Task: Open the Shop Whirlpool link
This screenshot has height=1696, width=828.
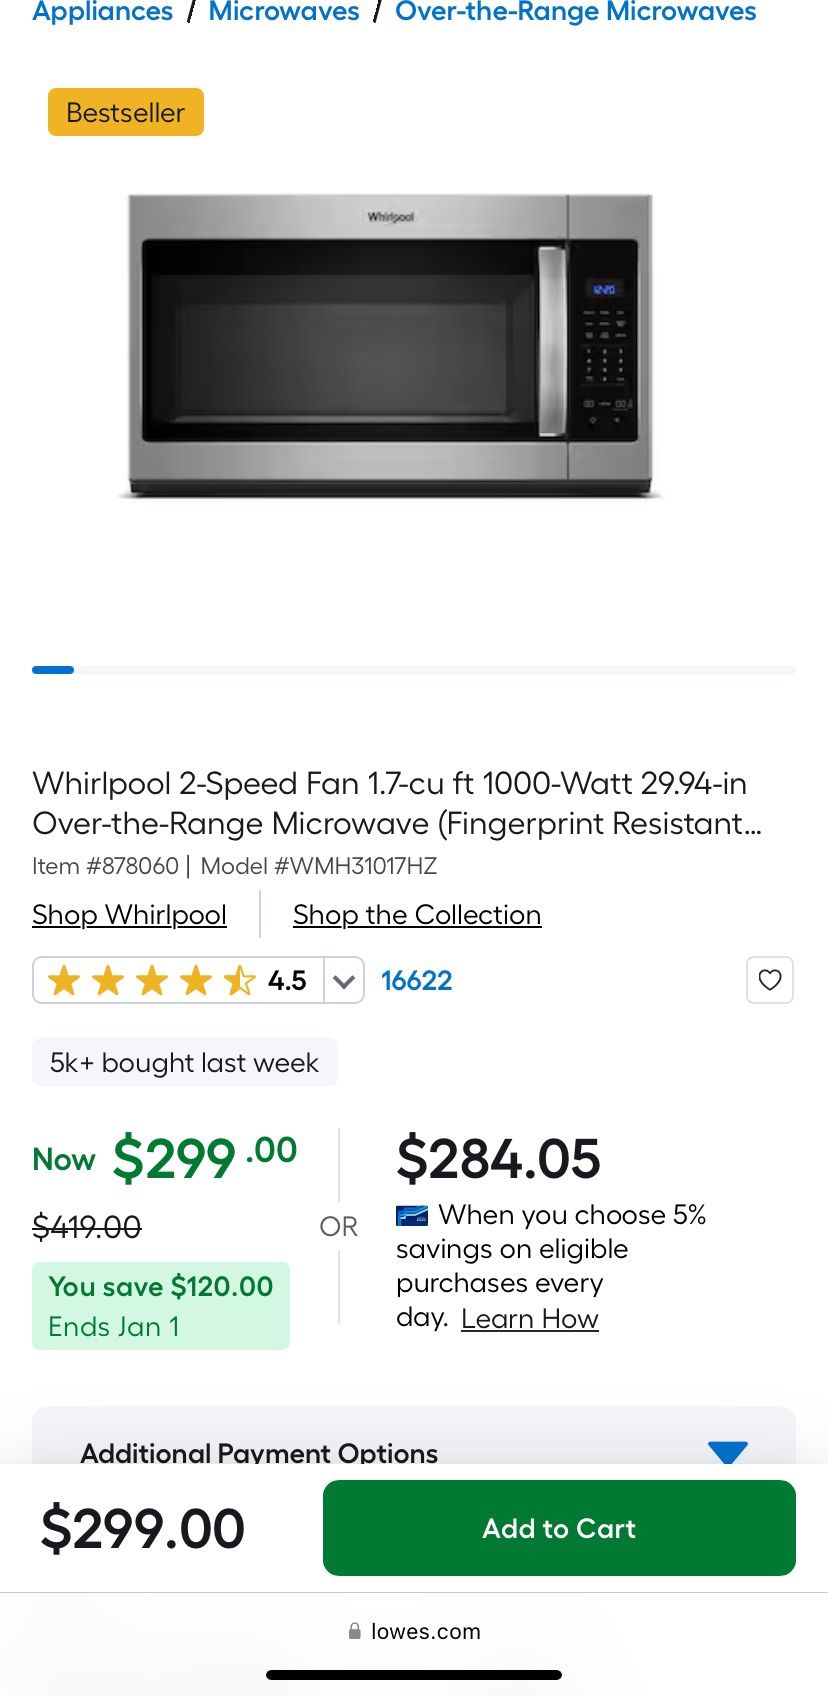Action: [129, 914]
